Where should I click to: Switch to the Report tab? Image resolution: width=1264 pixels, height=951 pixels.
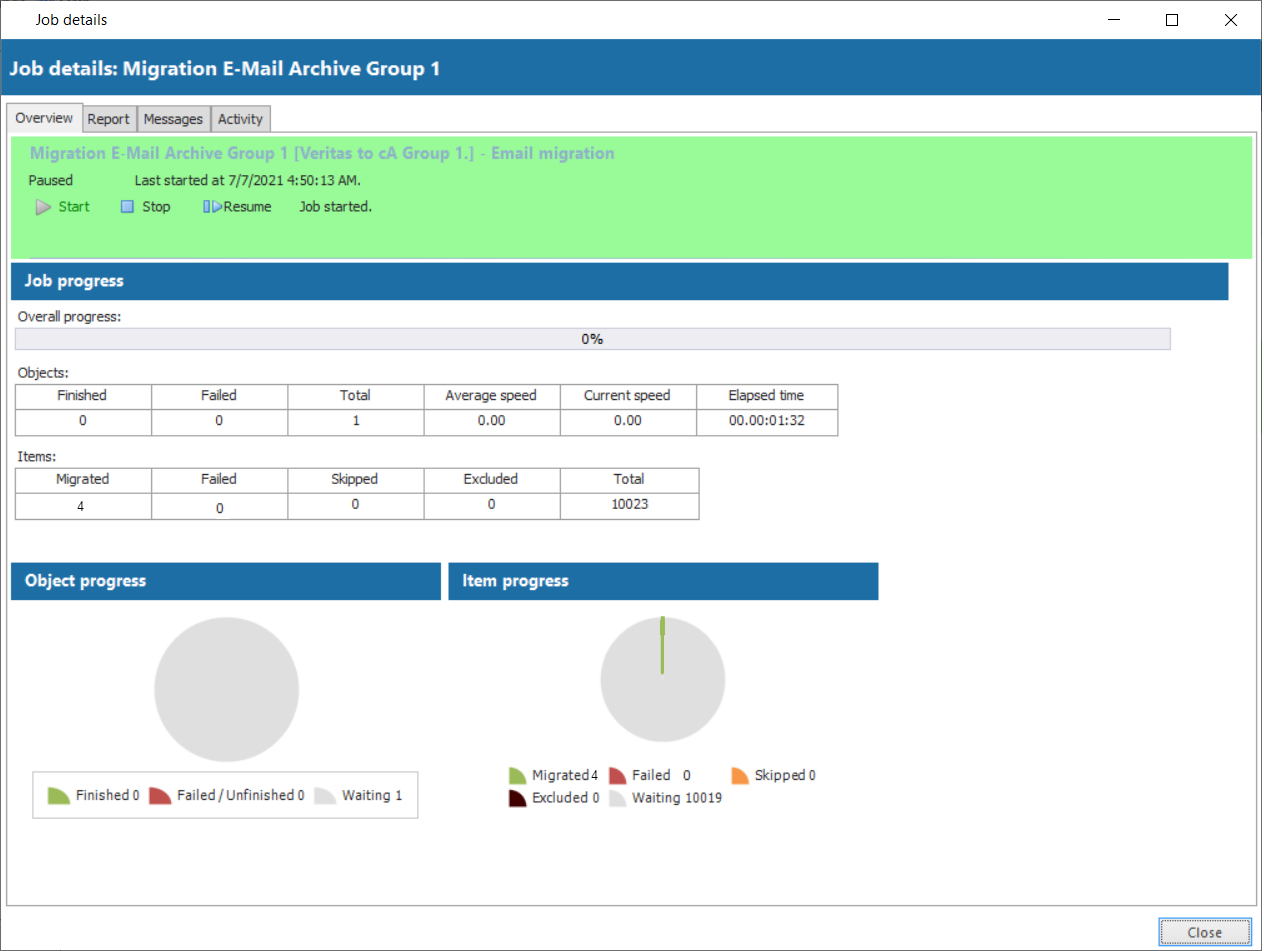[108, 119]
